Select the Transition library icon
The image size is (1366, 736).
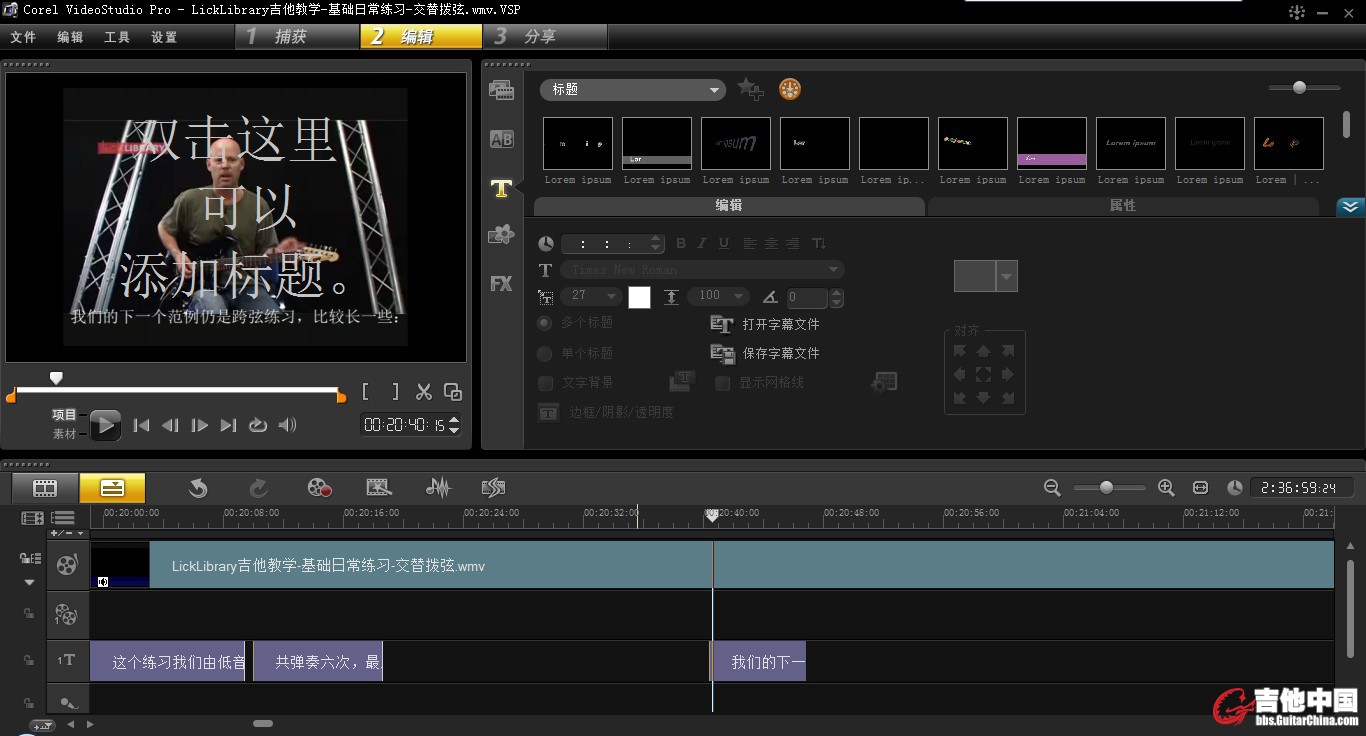point(501,139)
